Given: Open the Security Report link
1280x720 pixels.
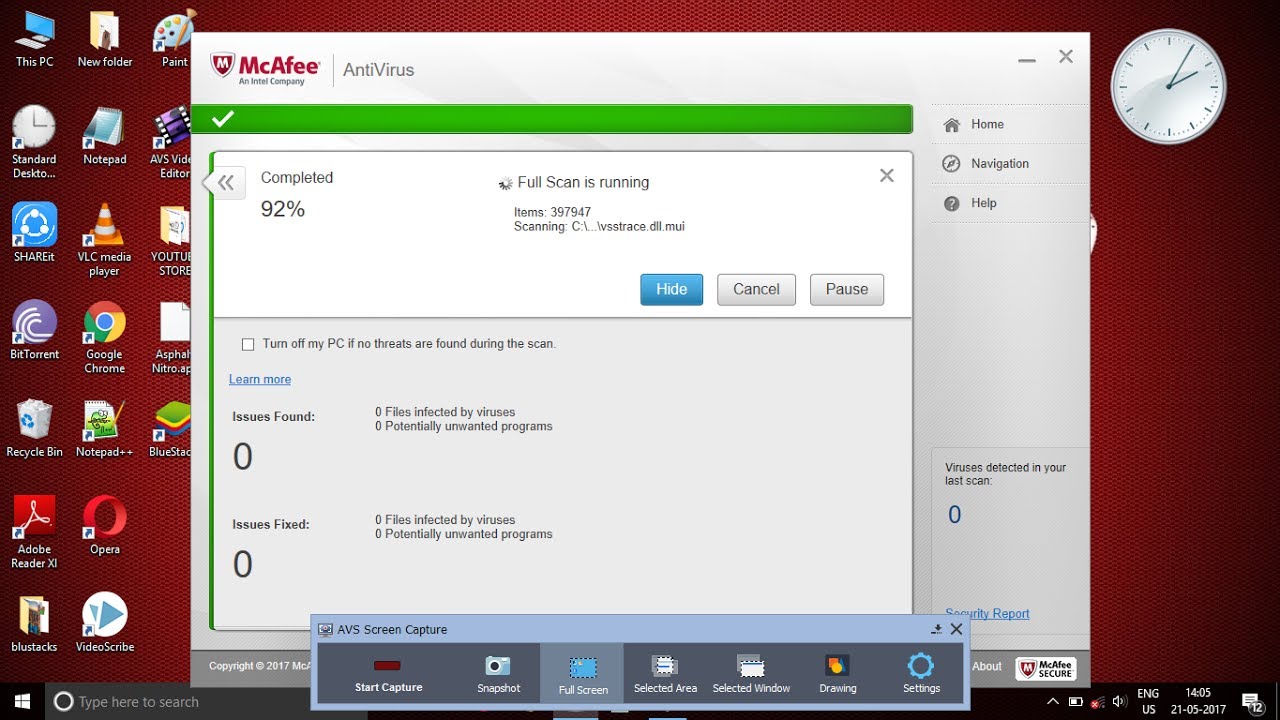Looking at the screenshot, I should (987, 613).
